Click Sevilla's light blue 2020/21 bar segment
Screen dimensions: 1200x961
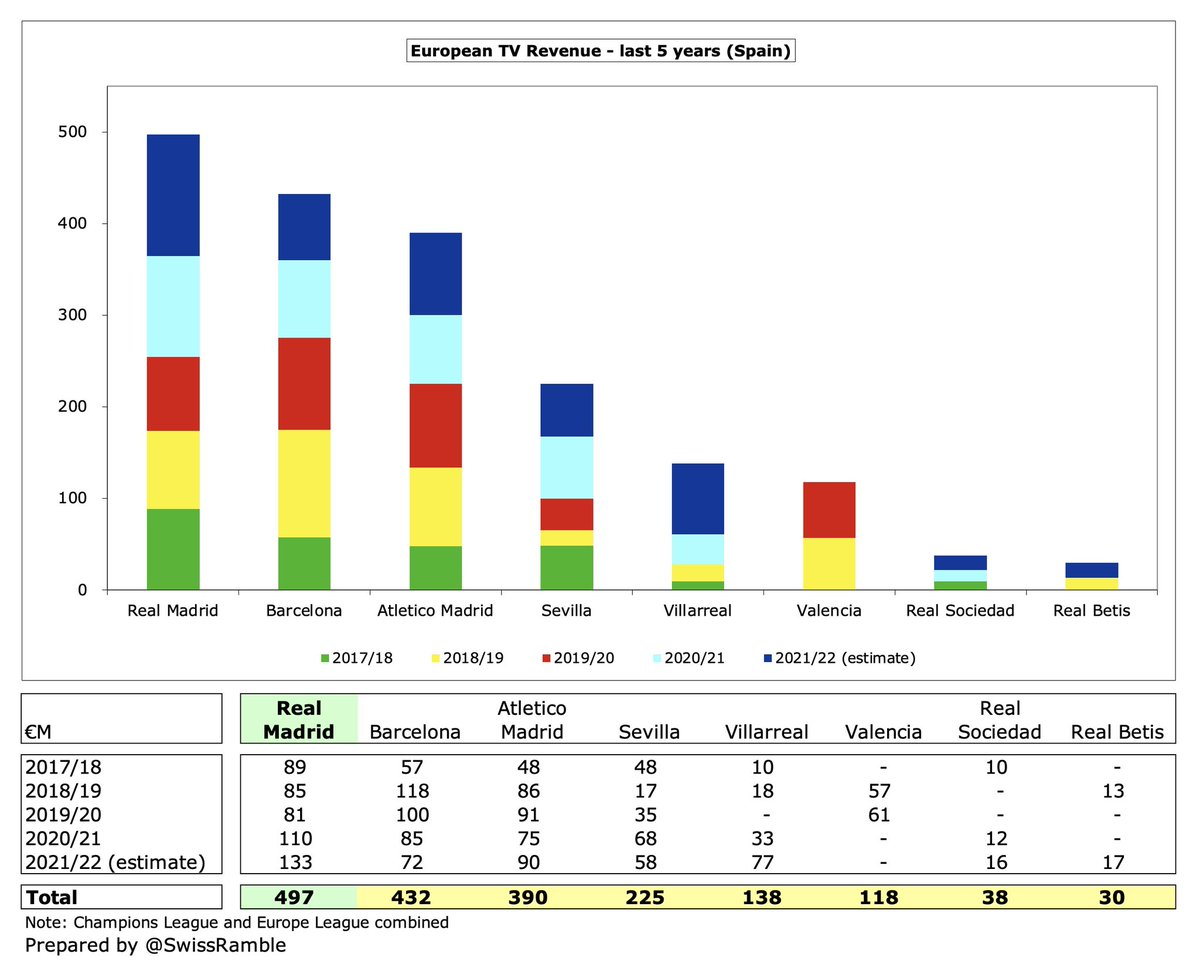click(566, 468)
